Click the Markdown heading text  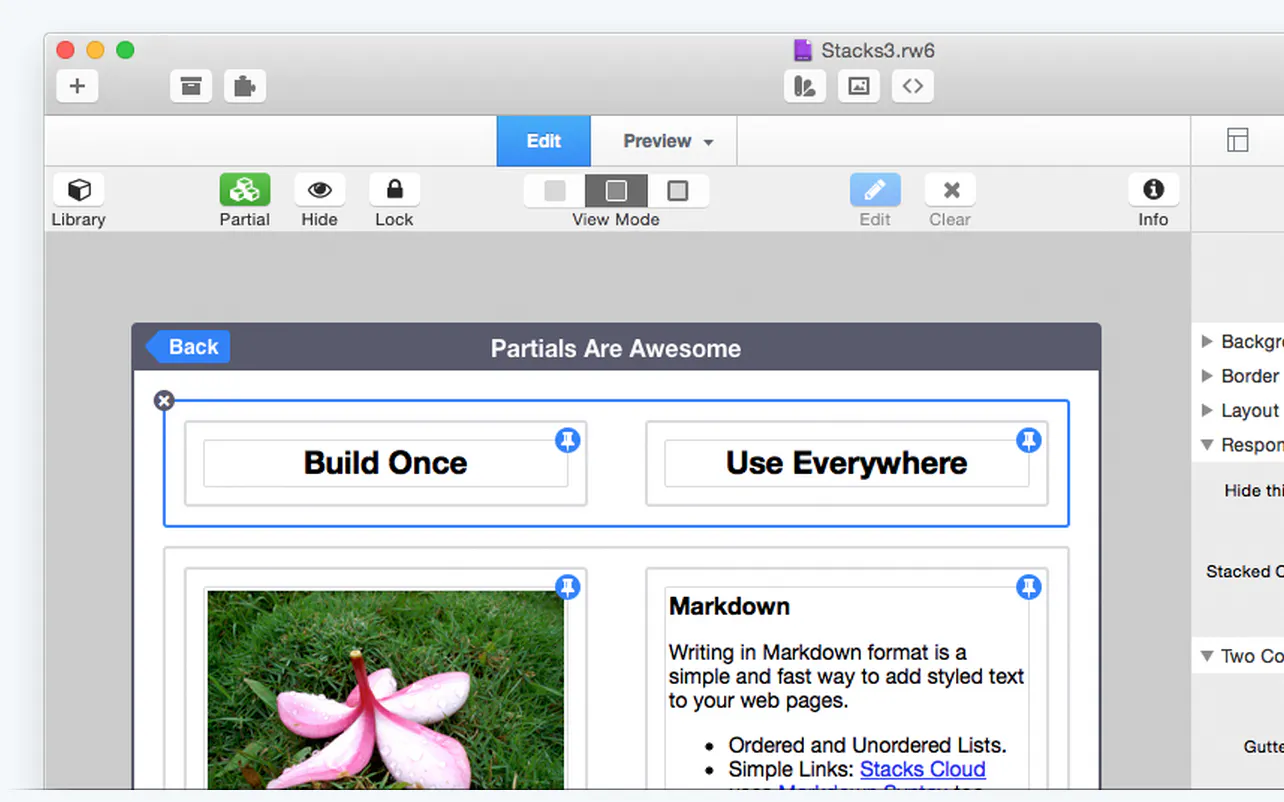pyautogui.click(x=730, y=606)
